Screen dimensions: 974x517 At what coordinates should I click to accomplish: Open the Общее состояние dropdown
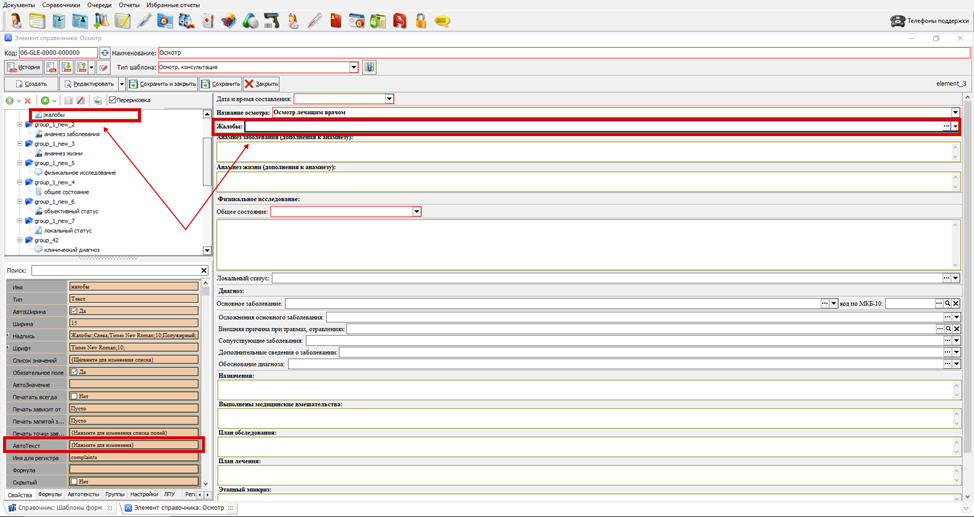point(417,212)
